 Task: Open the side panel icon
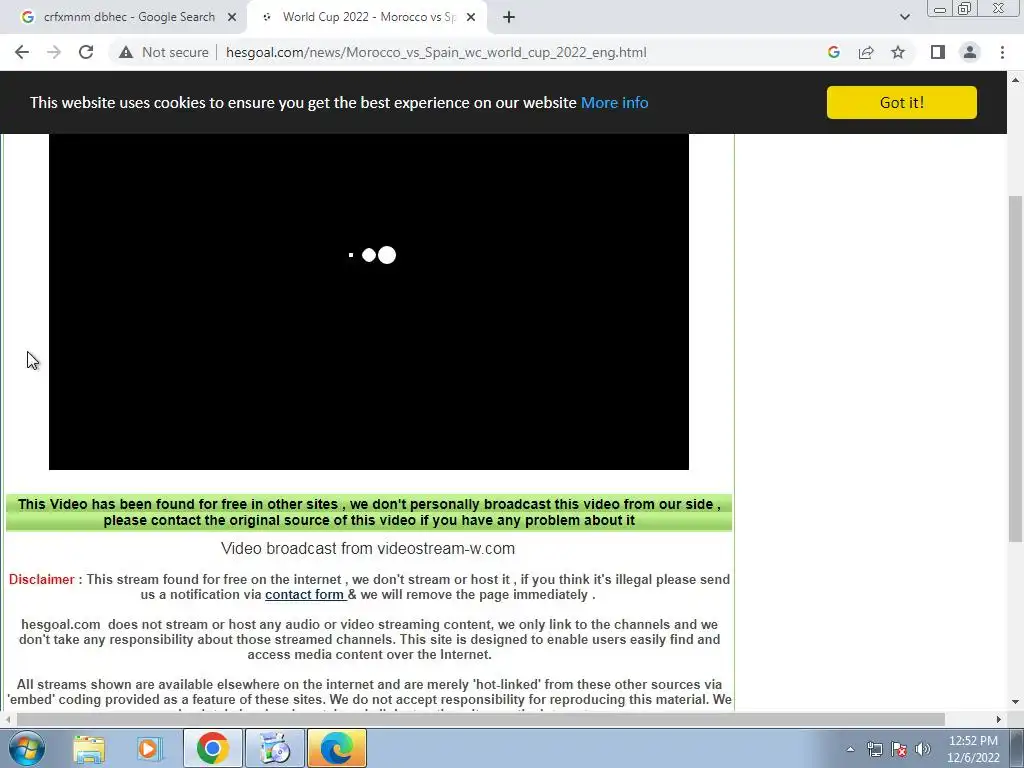[938, 52]
